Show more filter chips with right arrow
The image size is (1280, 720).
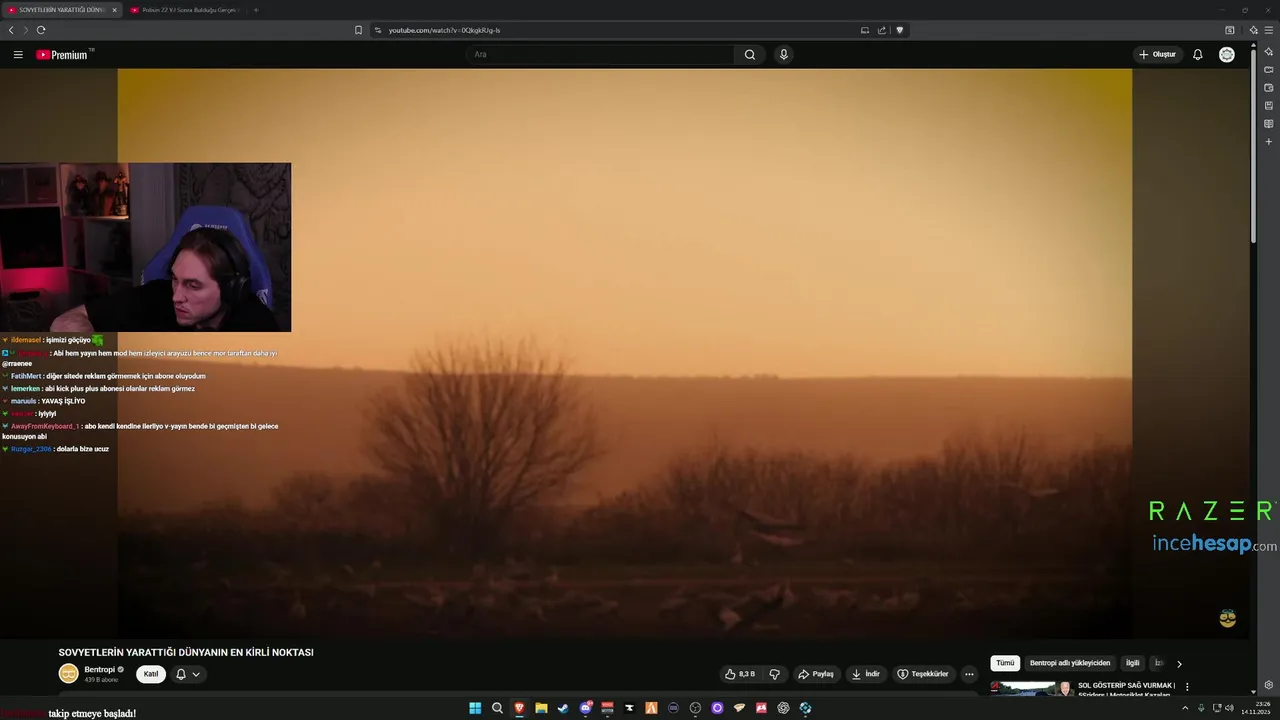tap(1179, 663)
